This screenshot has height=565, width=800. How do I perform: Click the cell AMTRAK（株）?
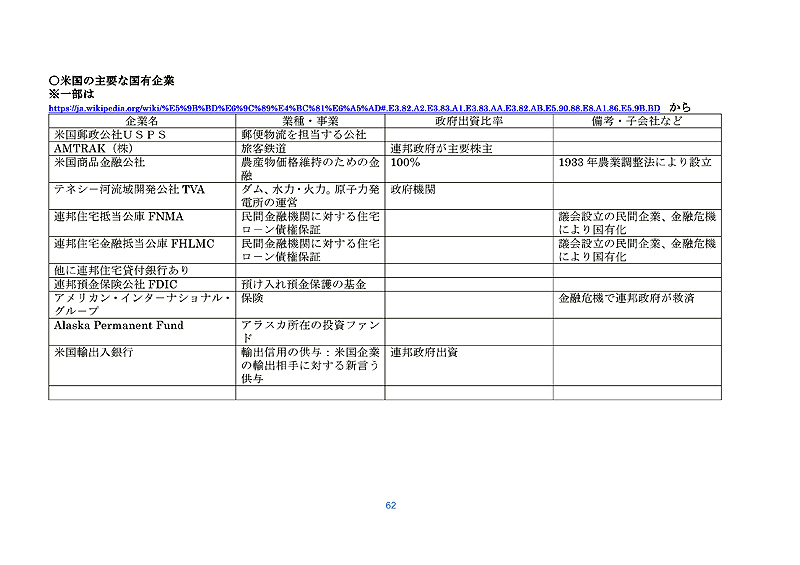(x=142, y=149)
